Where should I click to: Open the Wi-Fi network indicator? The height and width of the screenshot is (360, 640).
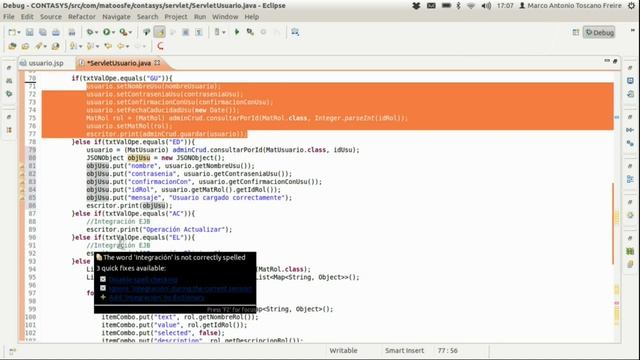pos(471,6)
